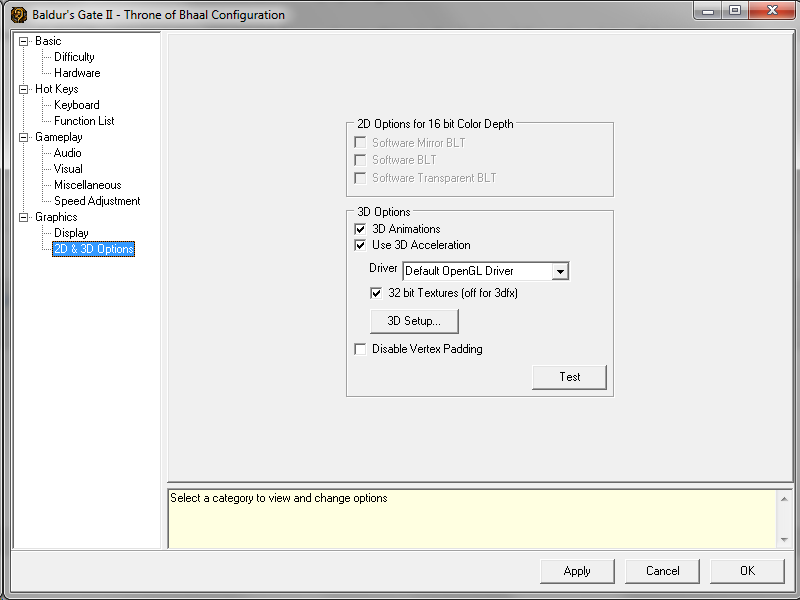Open Function List category
The width and height of the screenshot is (800, 600).
click(84, 121)
